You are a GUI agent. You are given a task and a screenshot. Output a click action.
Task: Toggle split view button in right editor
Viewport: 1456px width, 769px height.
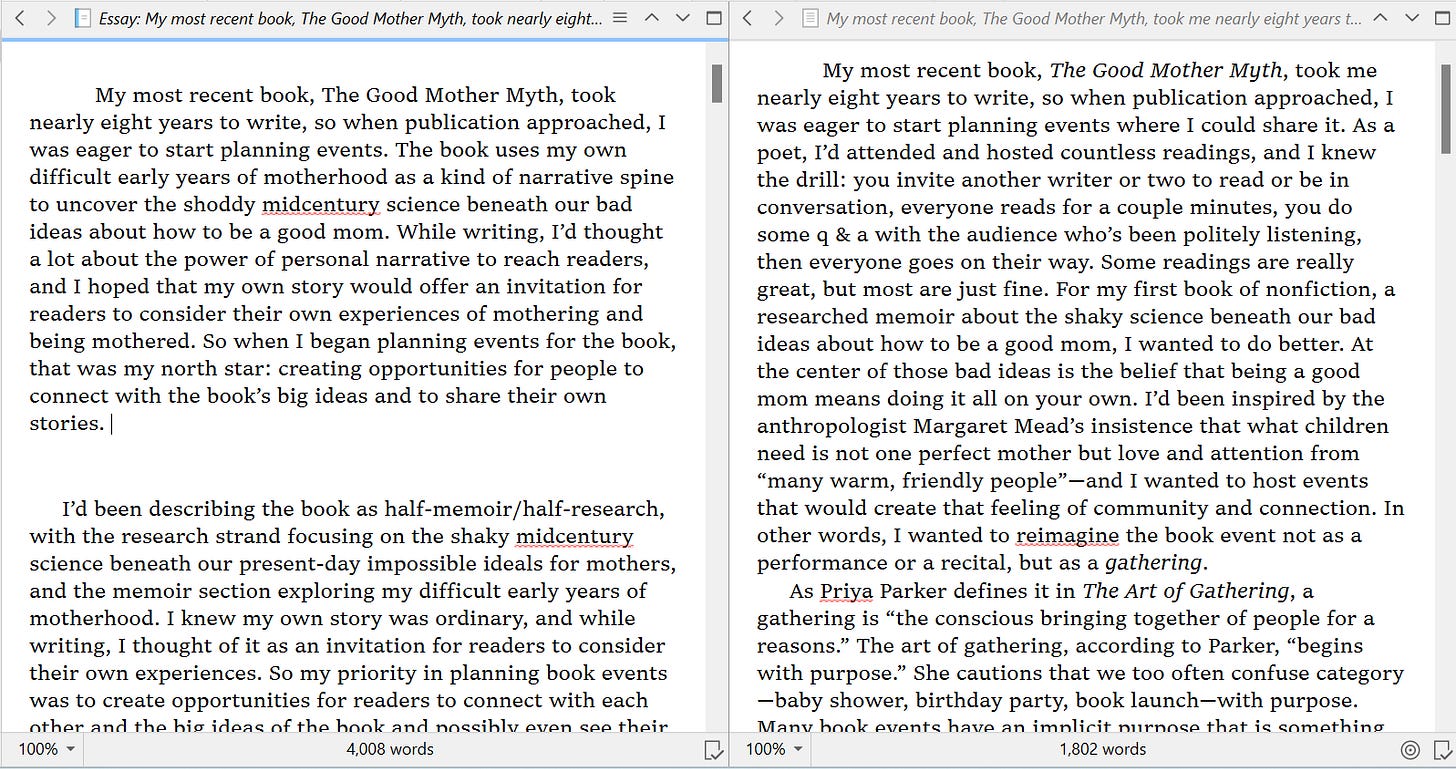1443,18
